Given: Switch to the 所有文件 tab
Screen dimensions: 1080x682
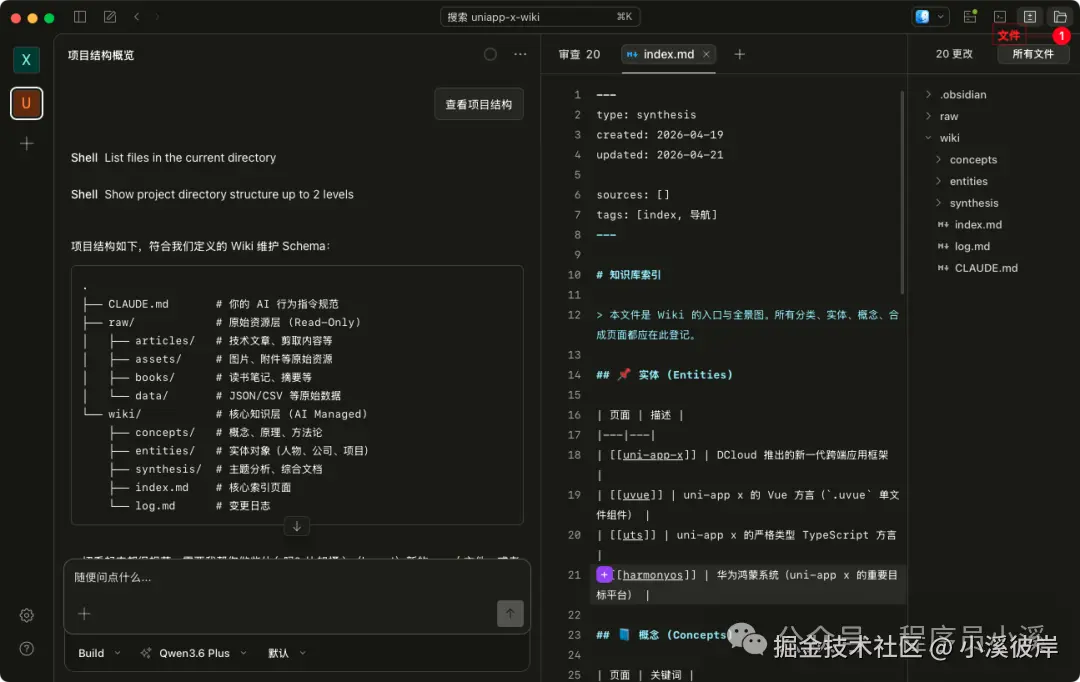Looking at the screenshot, I should 1032,54.
